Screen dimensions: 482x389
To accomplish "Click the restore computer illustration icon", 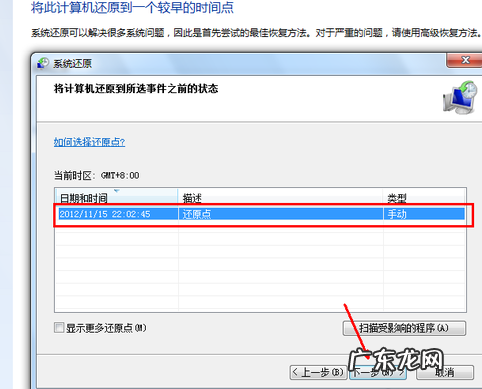I will (460, 97).
